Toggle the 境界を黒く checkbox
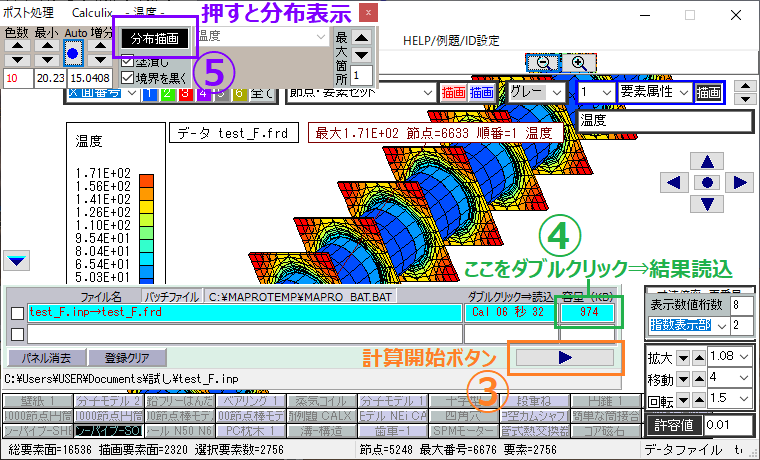 point(126,80)
